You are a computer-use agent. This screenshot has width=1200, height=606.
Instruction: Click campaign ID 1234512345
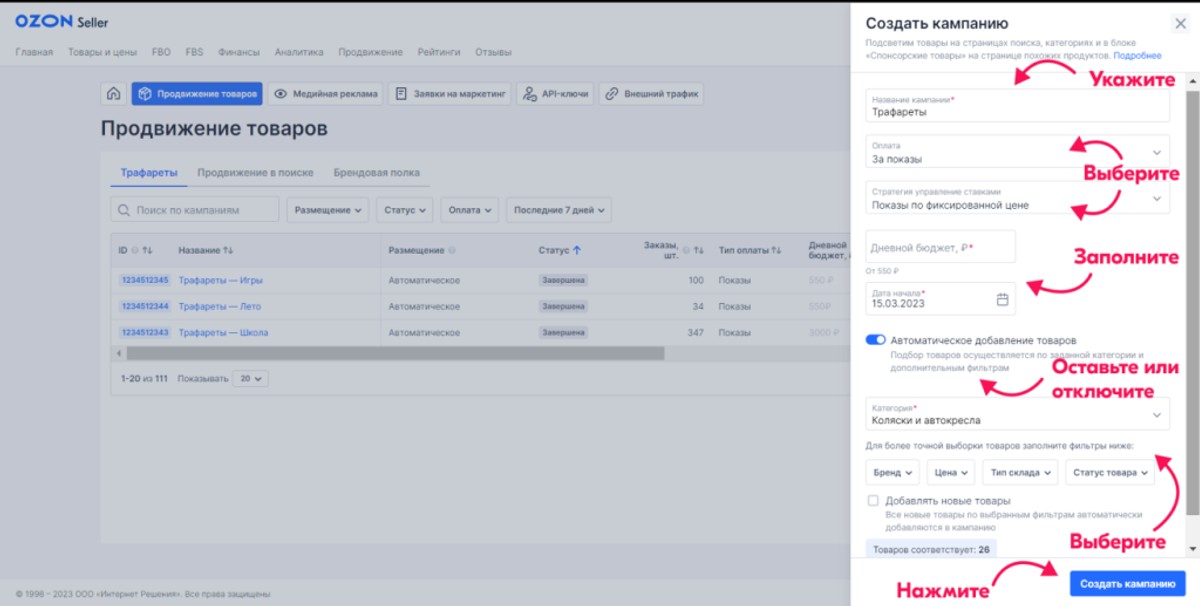(145, 280)
